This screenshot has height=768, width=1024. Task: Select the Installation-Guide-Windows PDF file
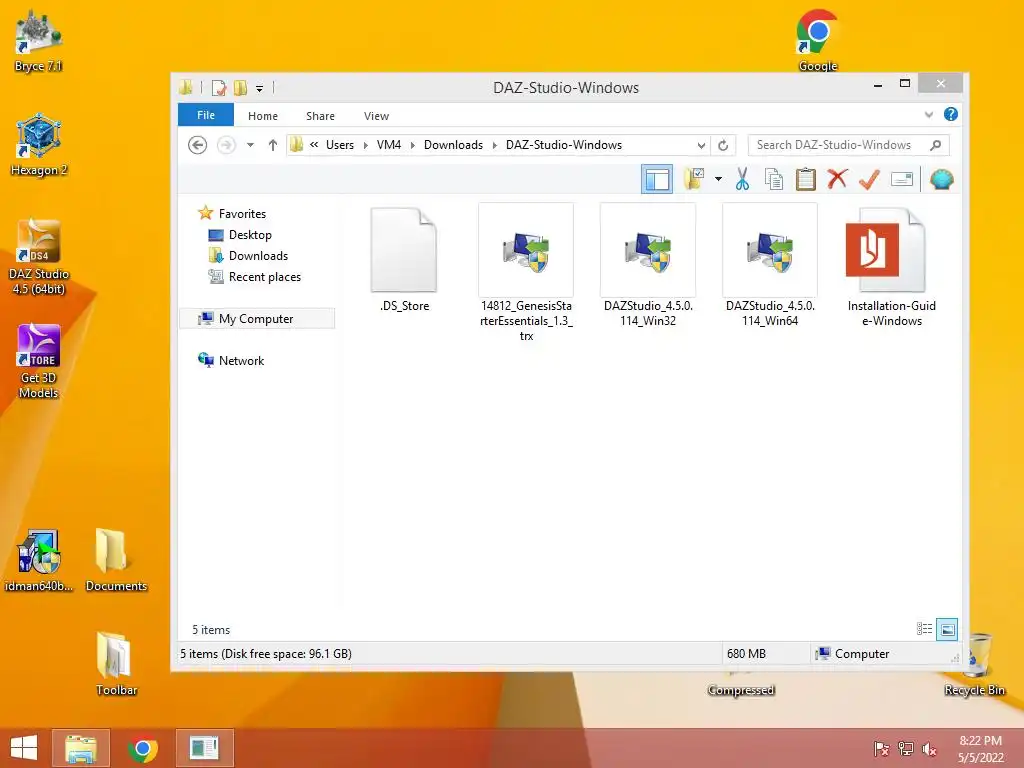click(x=891, y=266)
